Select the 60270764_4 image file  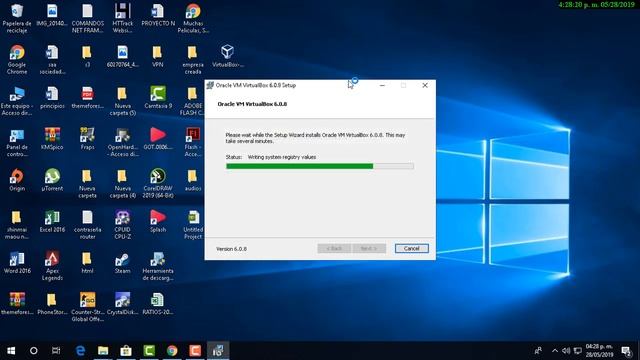pyautogui.click(x=122, y=56)
